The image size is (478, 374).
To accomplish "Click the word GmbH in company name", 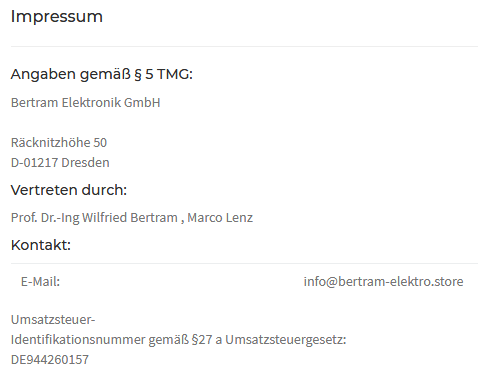I will pyautogui.click(x=142, y=102).
